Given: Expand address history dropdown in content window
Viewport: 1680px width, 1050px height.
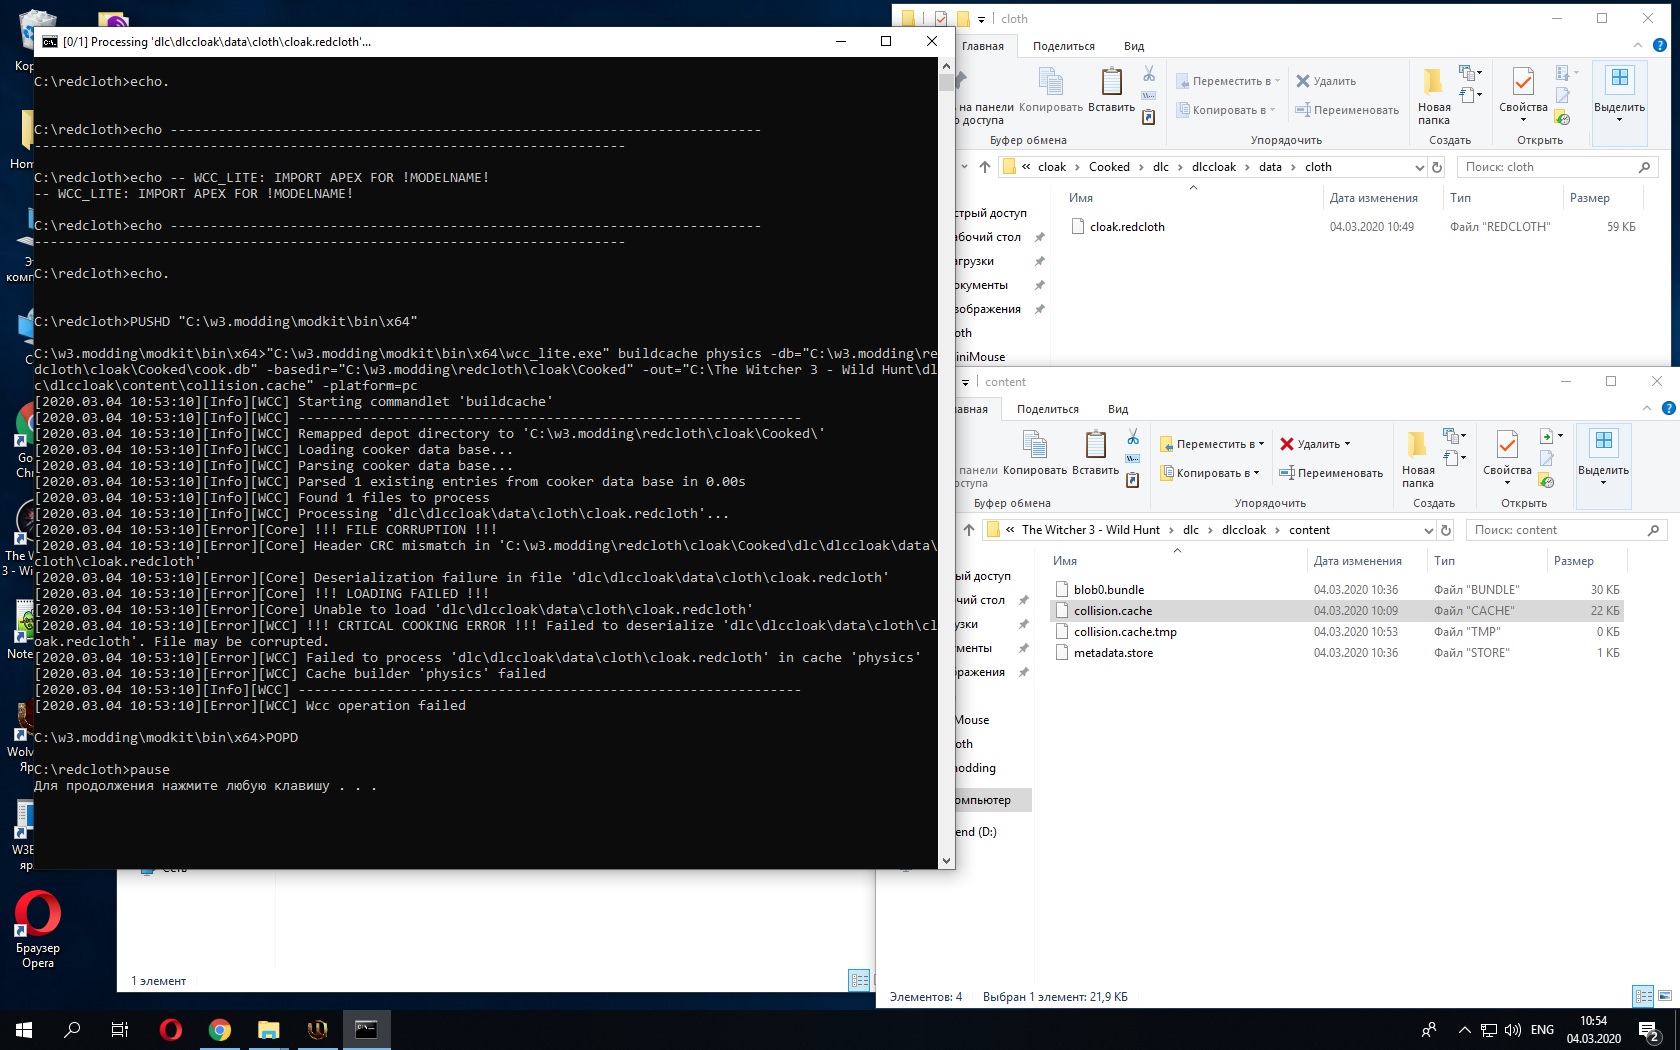Looking at the screenshot, I should [1429, 530].
